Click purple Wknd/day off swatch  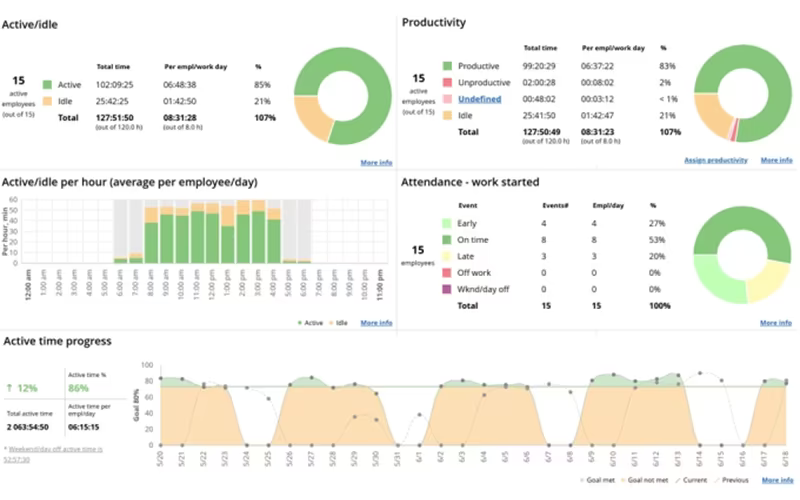point(446,289)
